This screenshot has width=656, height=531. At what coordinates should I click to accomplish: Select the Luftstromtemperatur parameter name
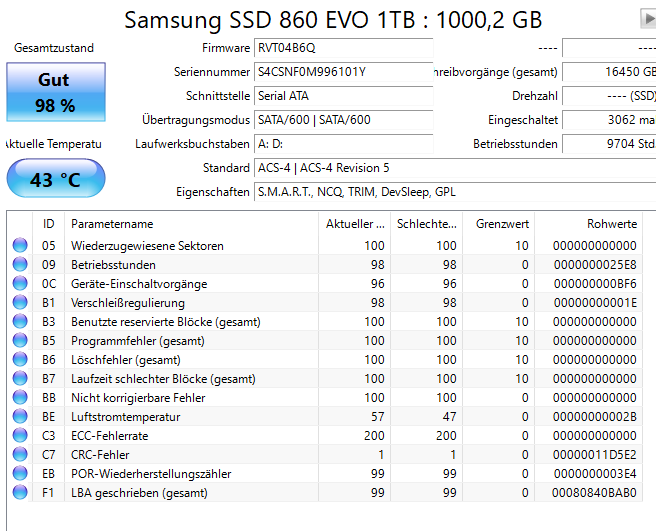click(x=126, y=417)
